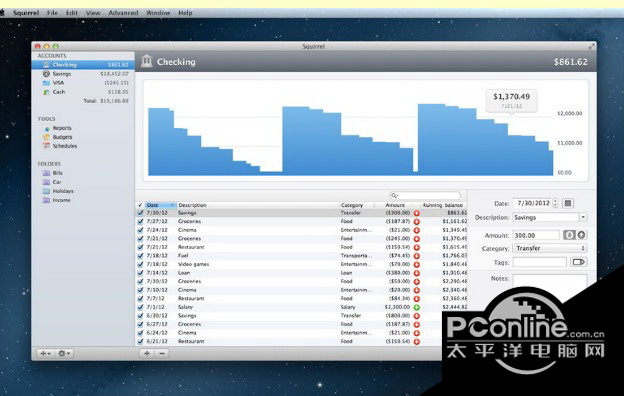
Task: Click the Cash account icon in sidebar
Action: [x=46, y=92]
